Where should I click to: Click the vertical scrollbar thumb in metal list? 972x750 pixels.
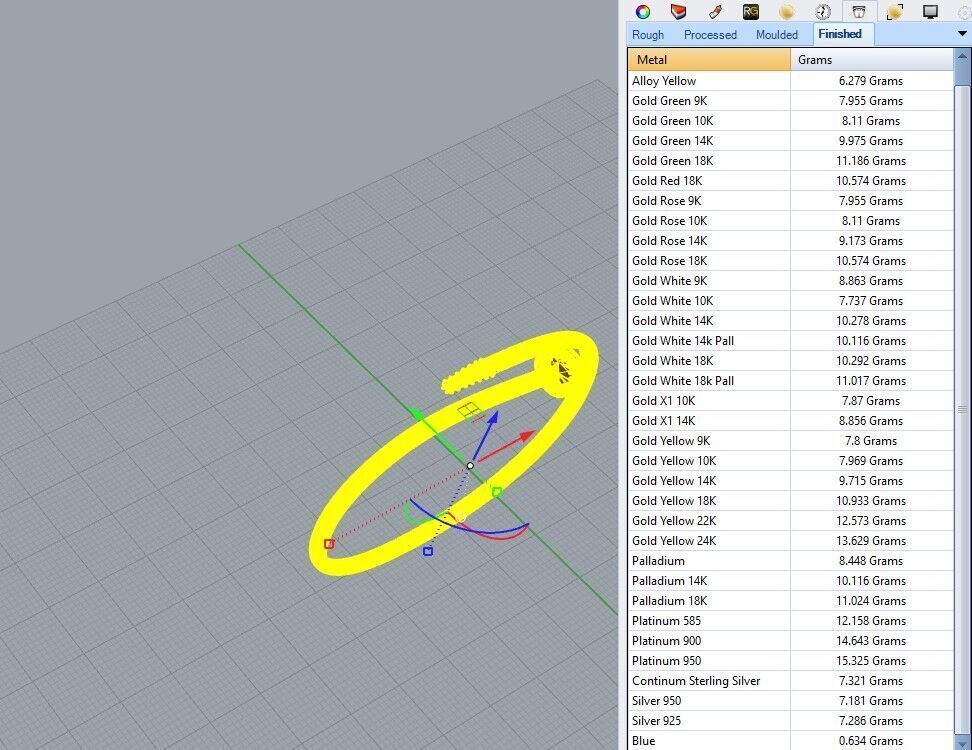tap(962, 409)
